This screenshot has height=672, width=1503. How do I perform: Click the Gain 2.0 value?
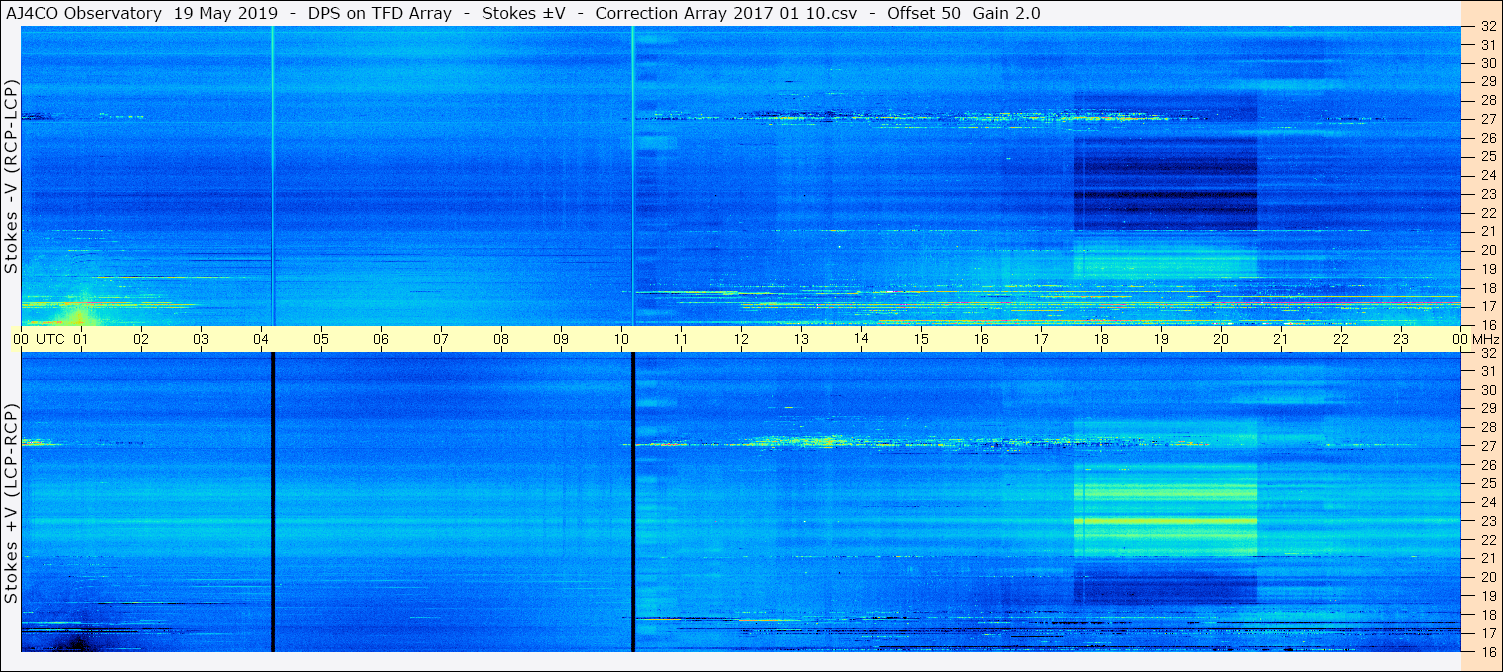coord(1007,13)
